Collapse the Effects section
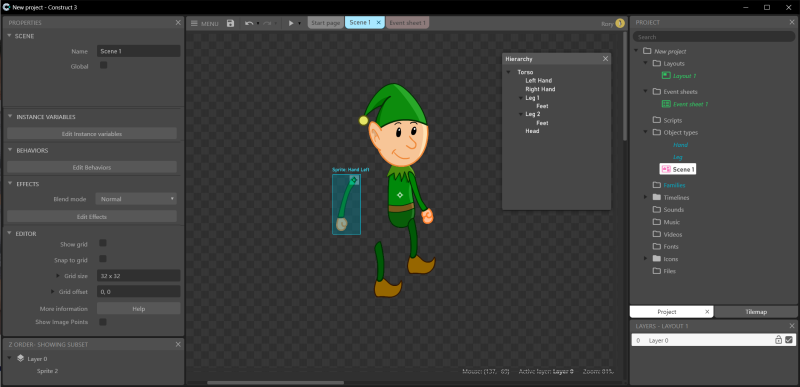 click(x=10, y=184)
